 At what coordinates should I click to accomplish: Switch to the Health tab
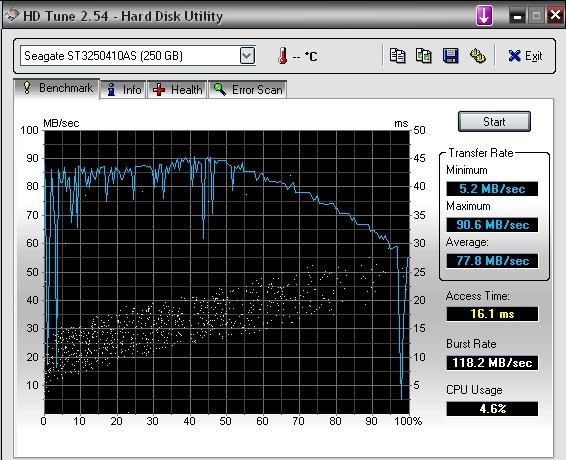(177, 89)
